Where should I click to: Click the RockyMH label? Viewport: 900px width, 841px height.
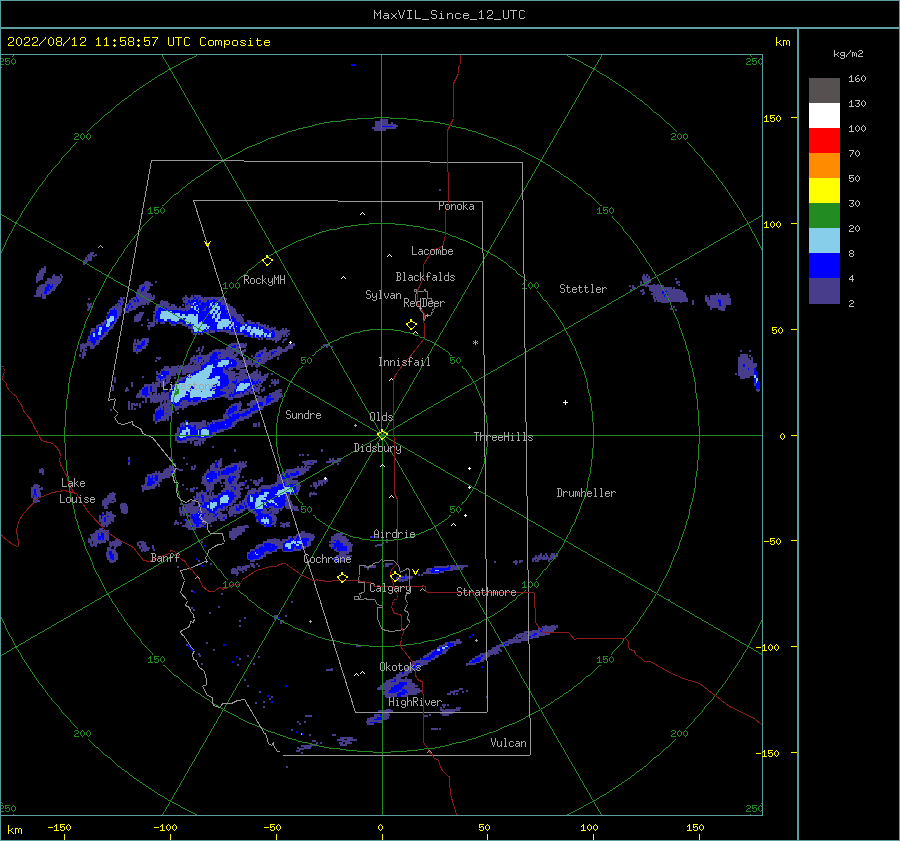click(x=264, y=280)
